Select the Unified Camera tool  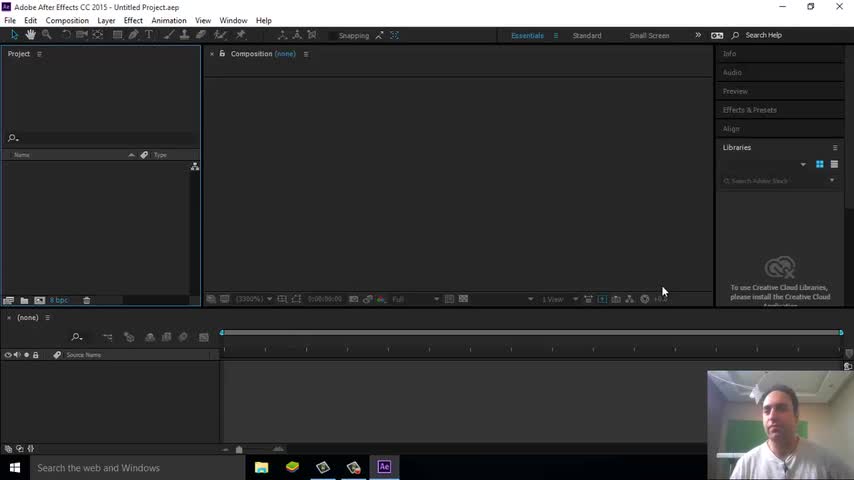[x=82, y=35]
